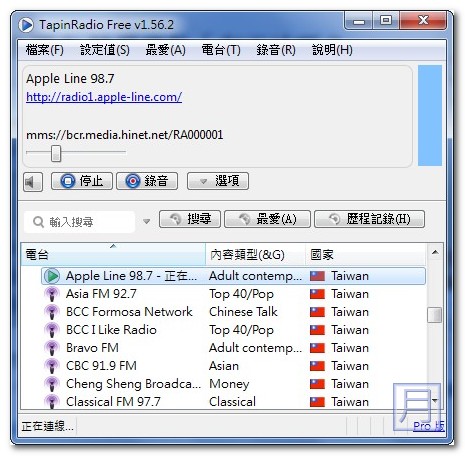465x456 pixels.
Task: Click the Taiwan flag in BCC Formosa Network row
Action: [x=317, y=312]
